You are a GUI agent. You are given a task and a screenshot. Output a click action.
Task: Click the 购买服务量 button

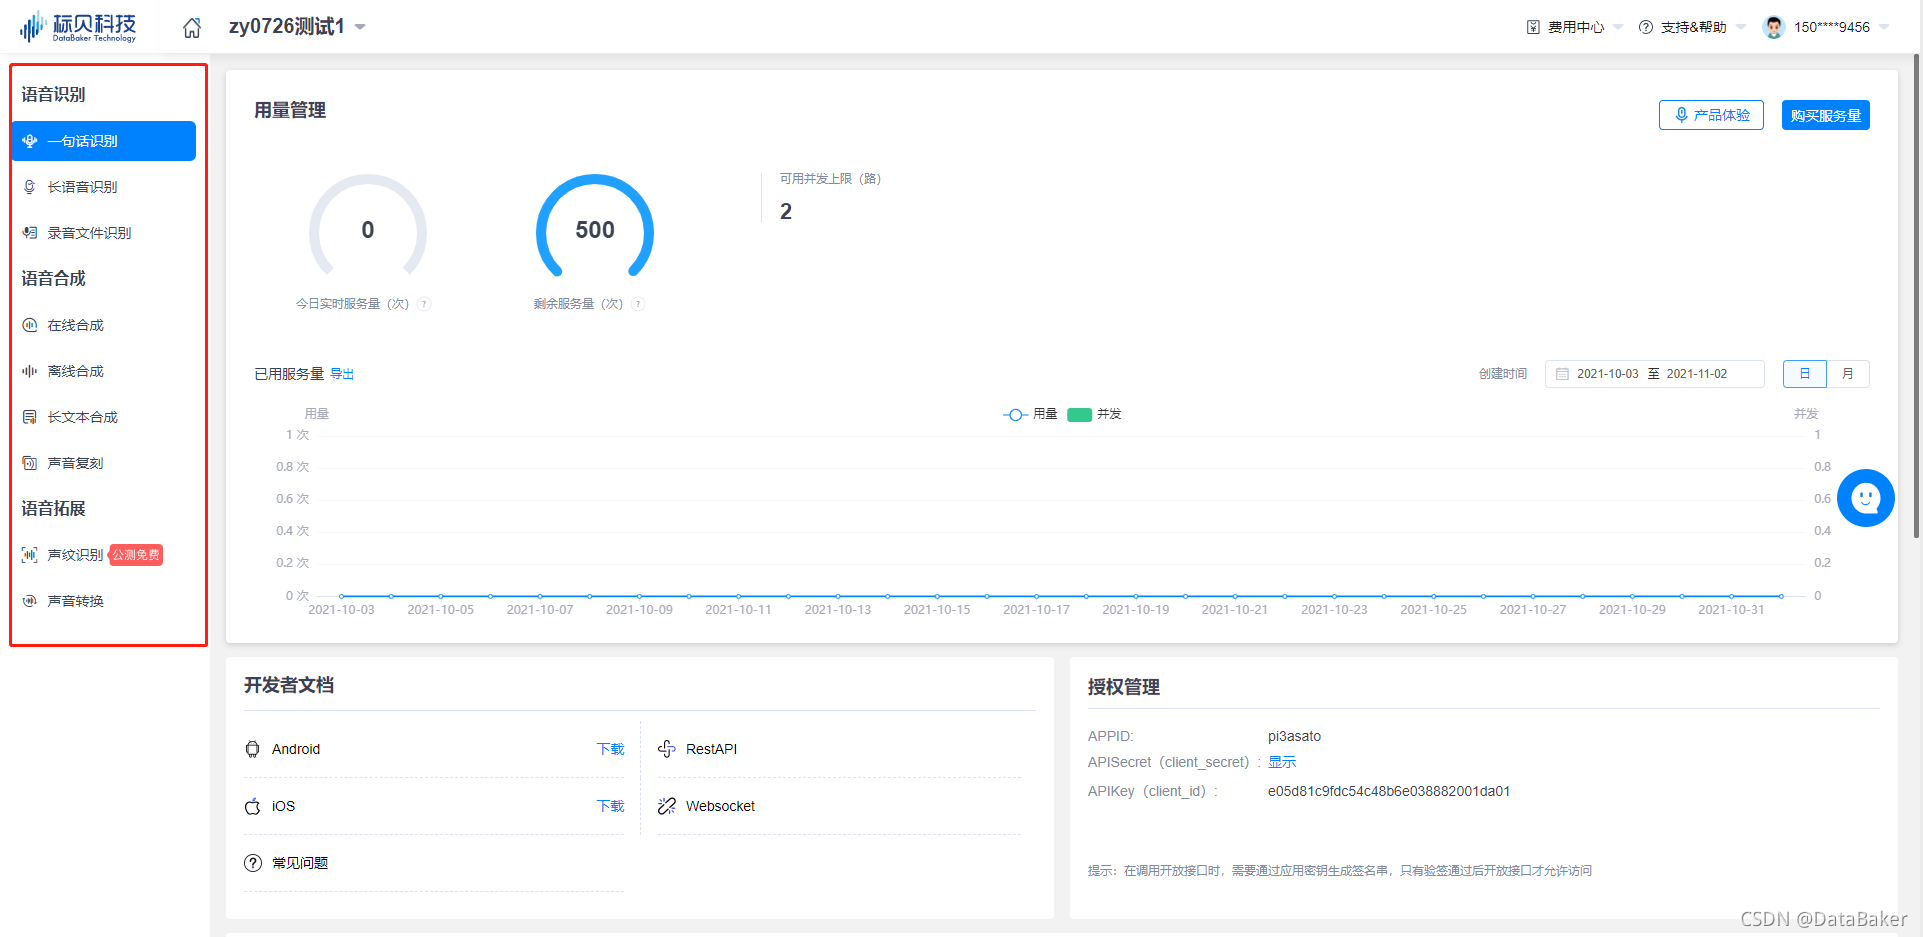click(x=1825, y=115)
